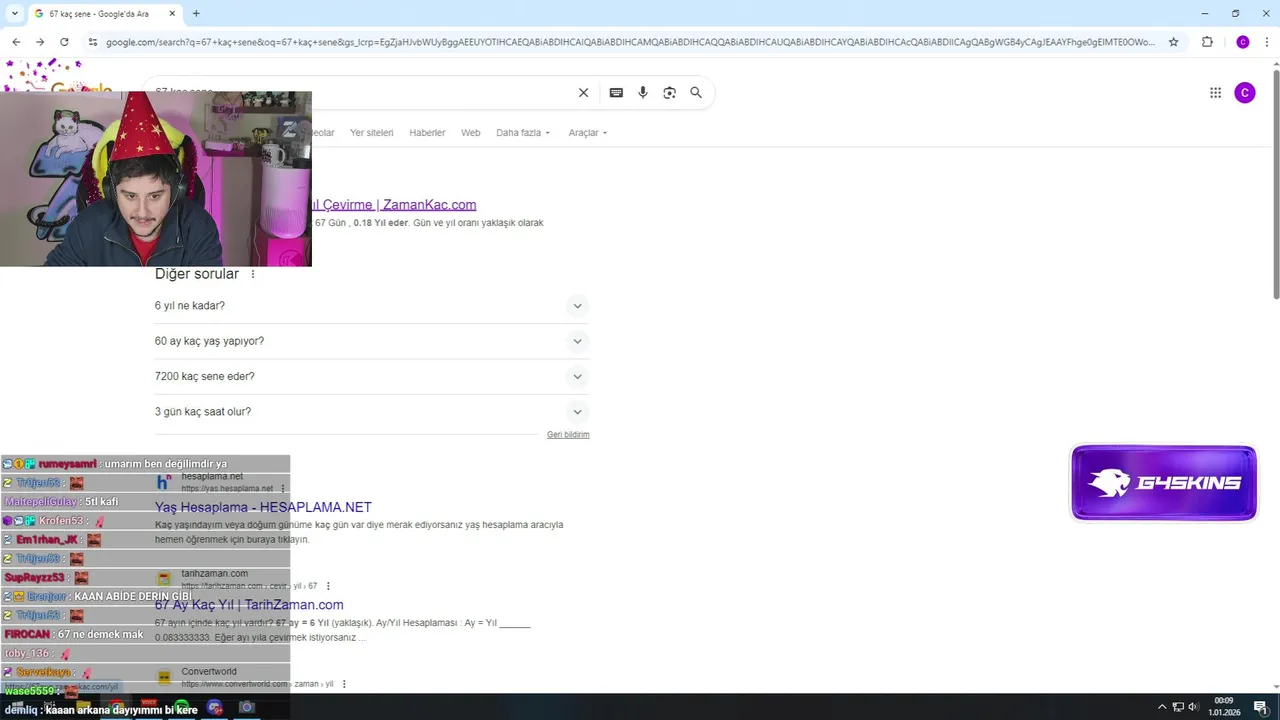
Task: Open the Google apps grid
Action: point(1215,93)
